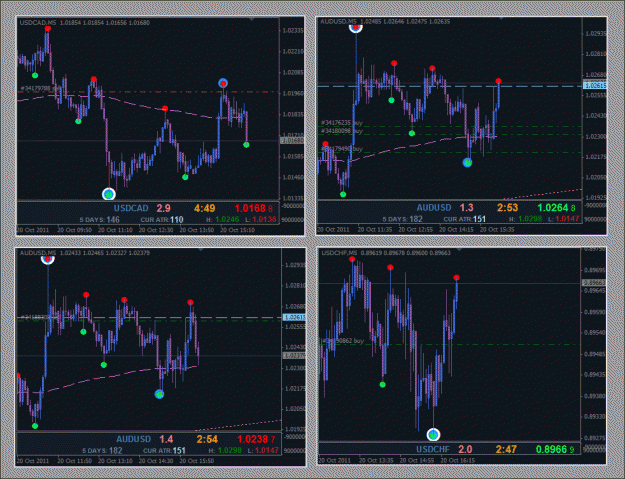This screenshot has height=479, width=625.
Task: Click the chart shift triangle atop USDCHF chart
Action: coord(459,249)
